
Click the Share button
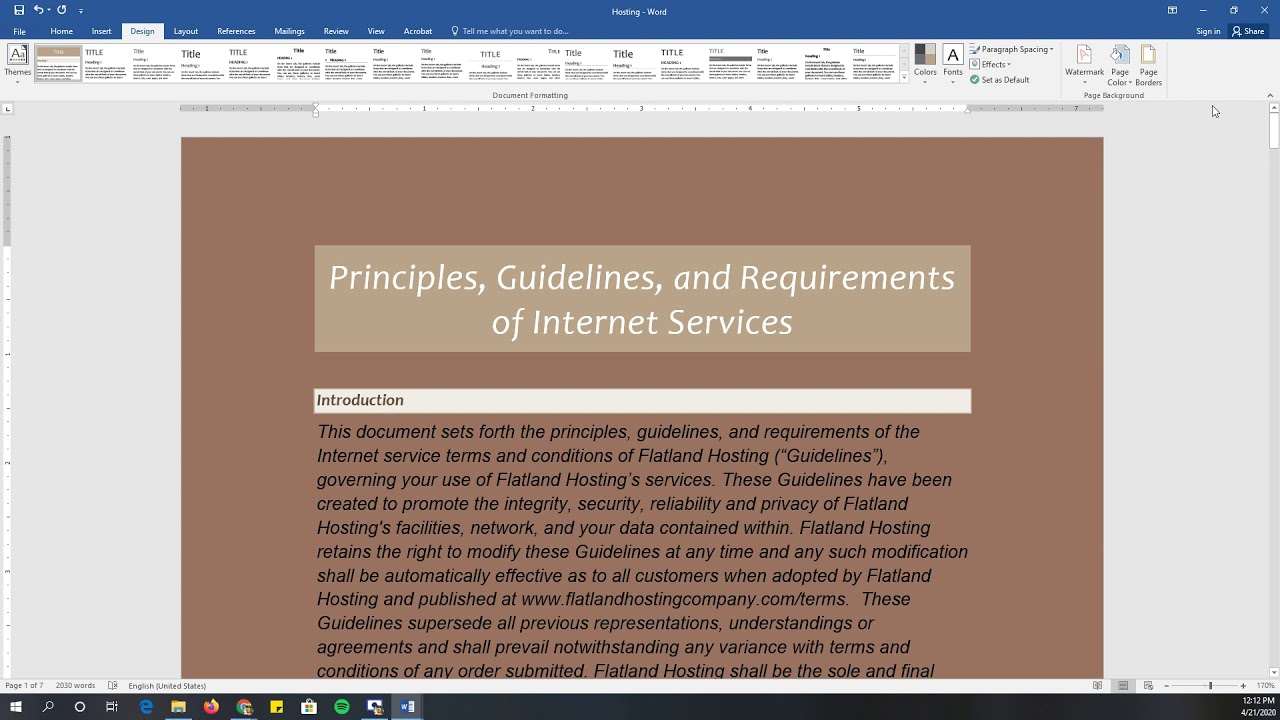pos(1248,31)
